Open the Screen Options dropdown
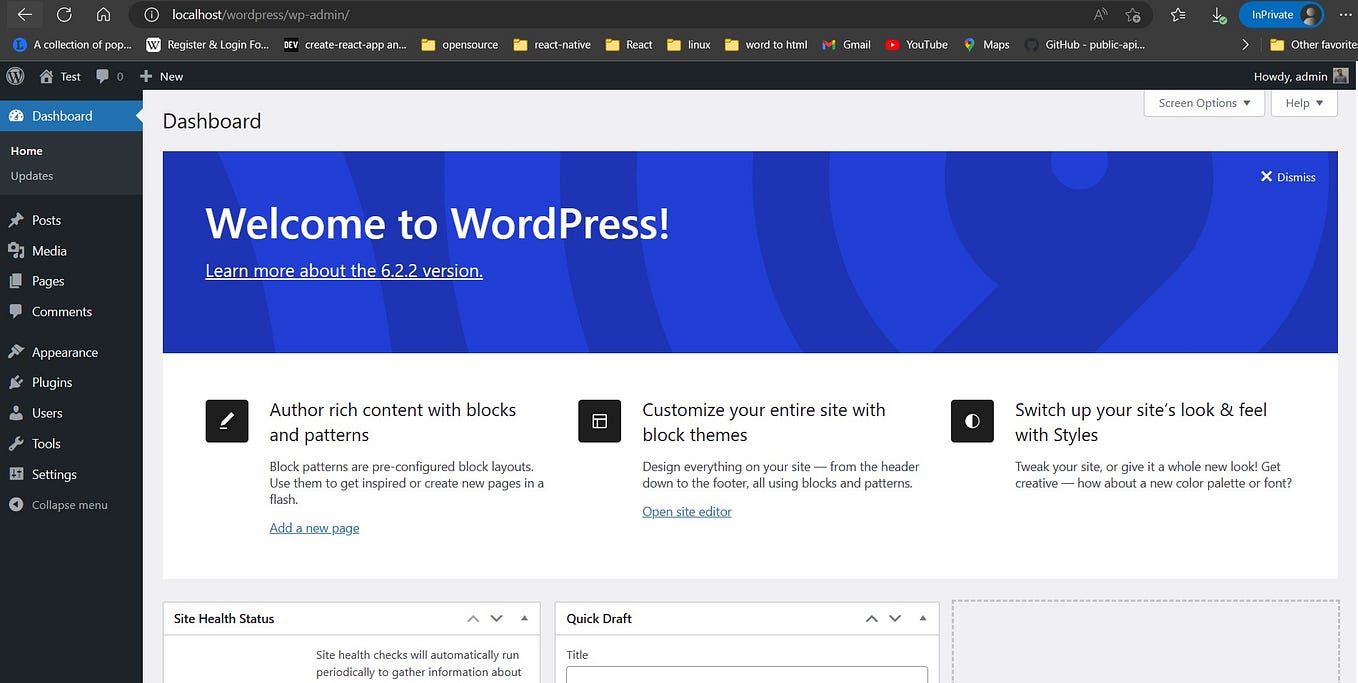 1203,103
